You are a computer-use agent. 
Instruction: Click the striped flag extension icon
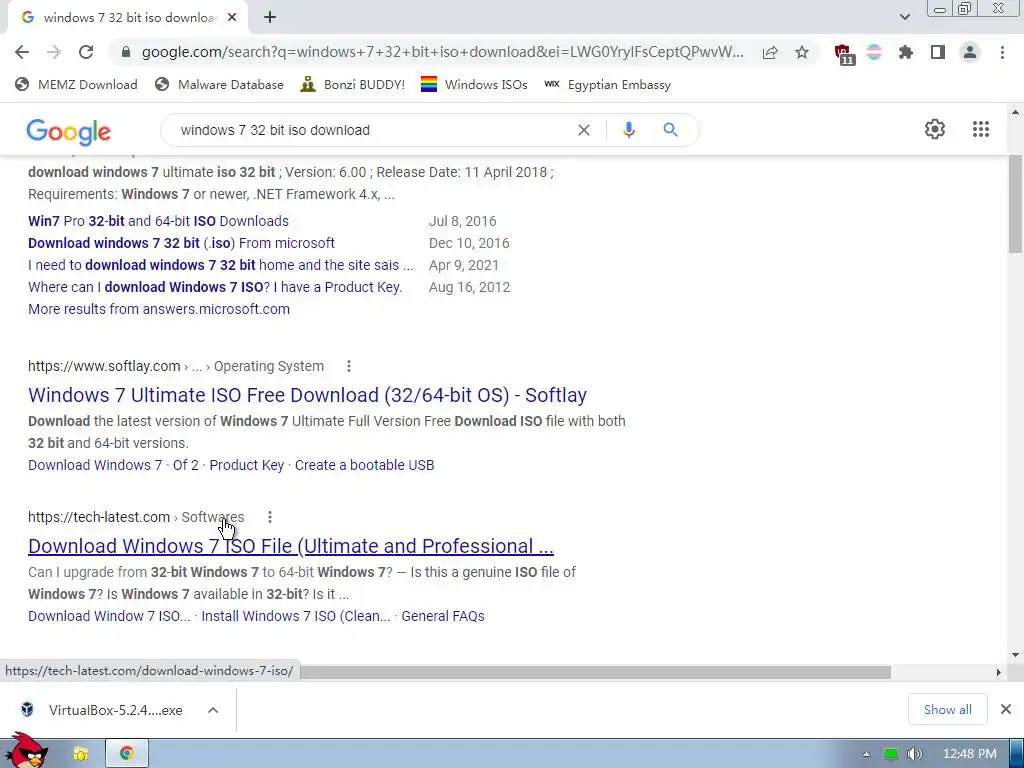pyautogui.click(x=874, y=52)
